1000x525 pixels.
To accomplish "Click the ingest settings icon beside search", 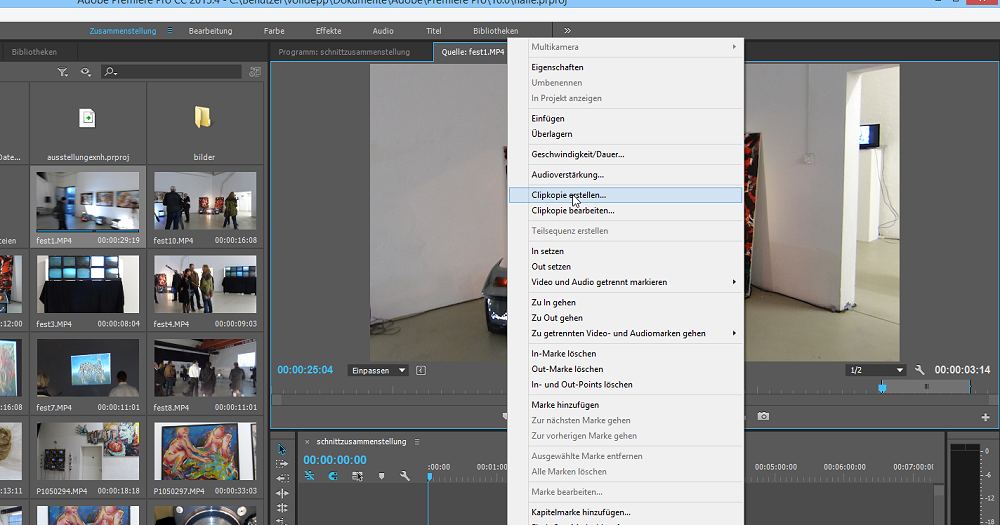I will click(255, 72).
